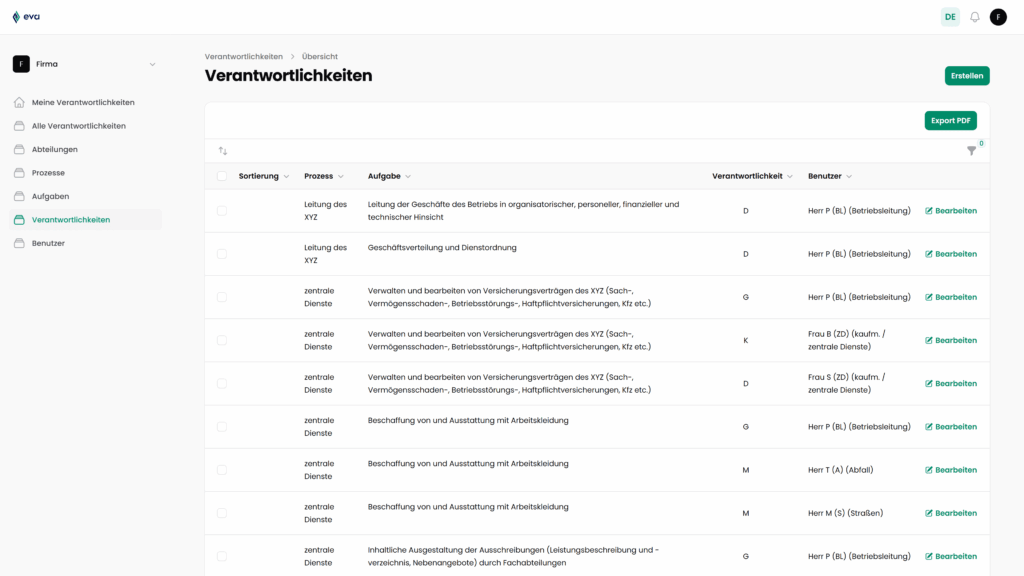Export the list with Export PDF

point(949,120)
